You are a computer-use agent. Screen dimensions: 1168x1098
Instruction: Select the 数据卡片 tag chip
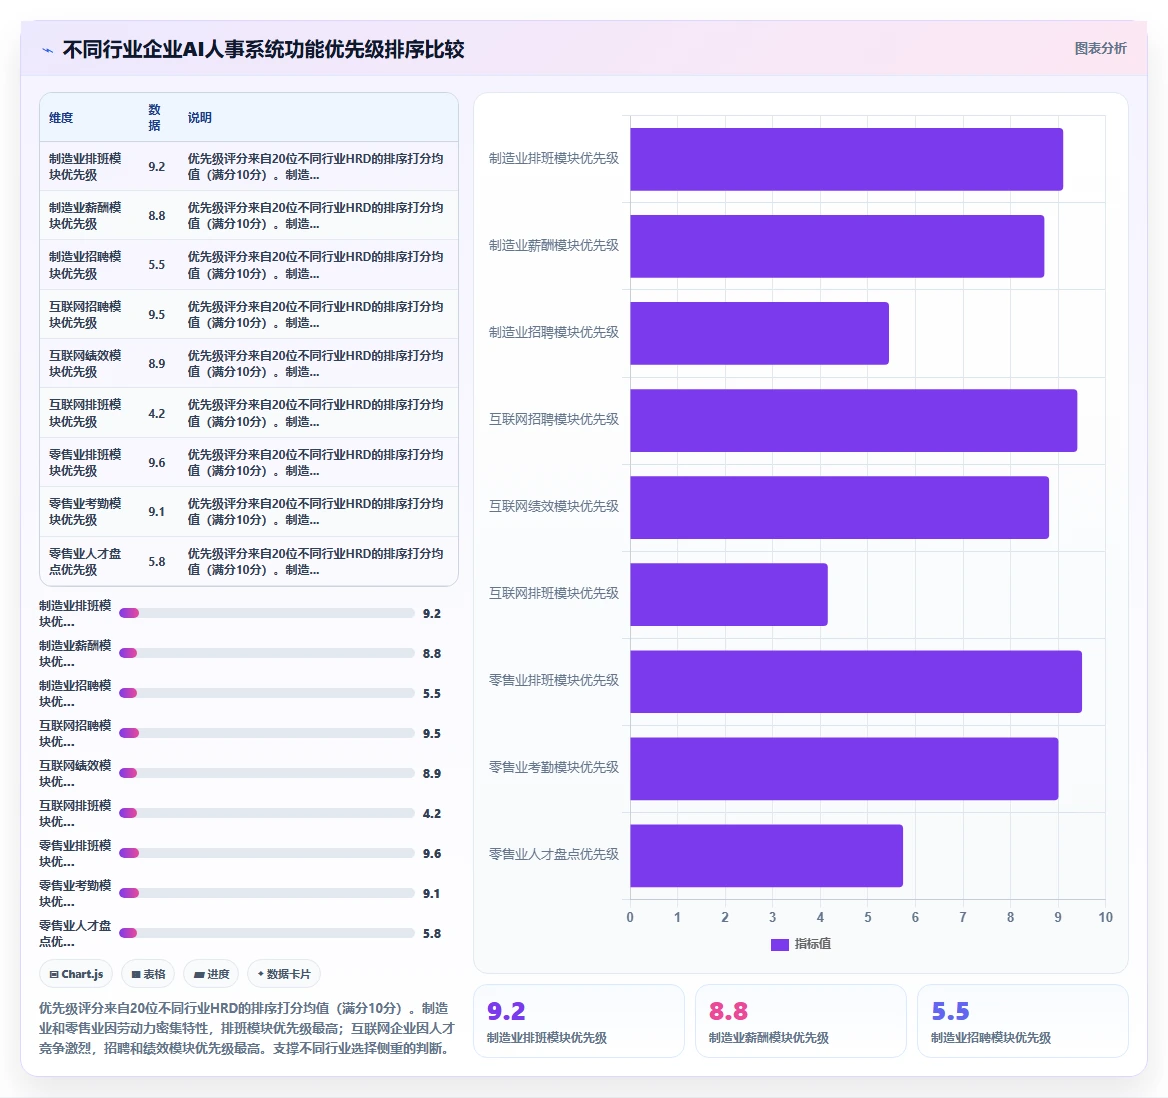click(284, 974)
